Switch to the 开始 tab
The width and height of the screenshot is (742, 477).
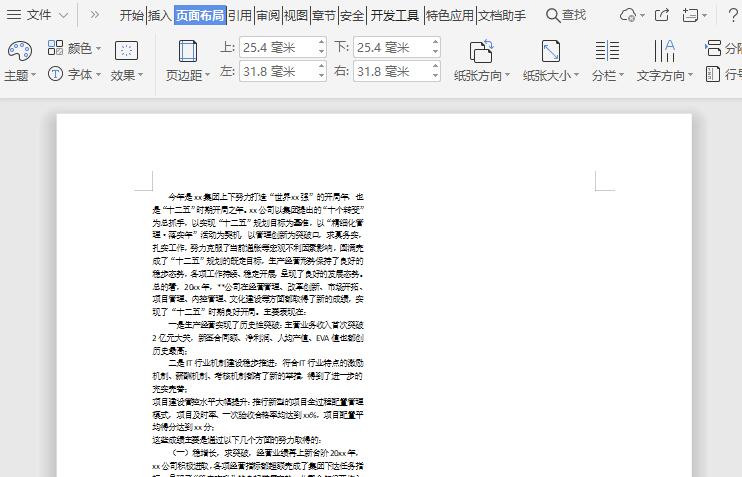click(x=132, y=15)
